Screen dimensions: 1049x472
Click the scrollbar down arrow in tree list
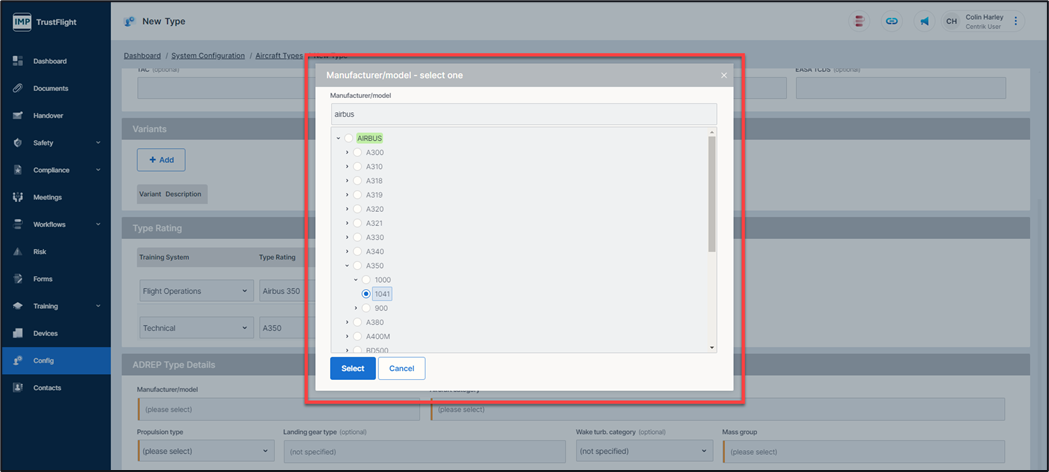[712, 348]
